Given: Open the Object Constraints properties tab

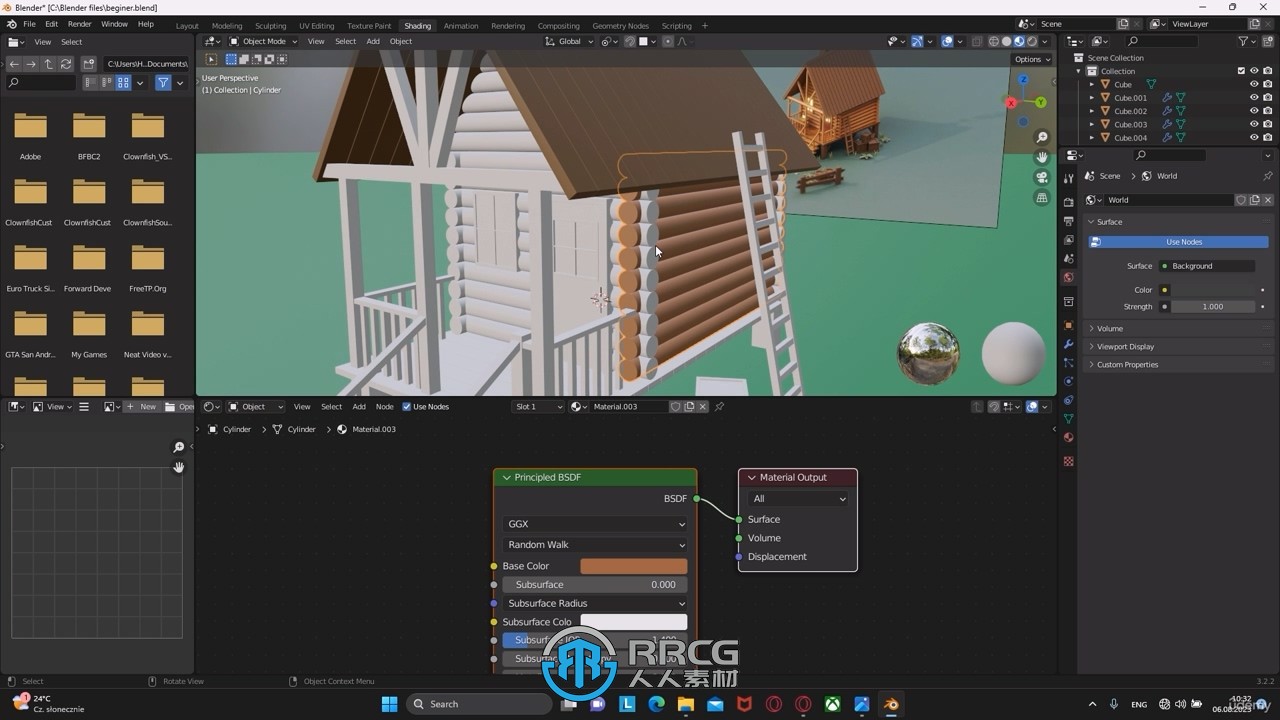Looking at the screenshot, I should coord(1068,400).
